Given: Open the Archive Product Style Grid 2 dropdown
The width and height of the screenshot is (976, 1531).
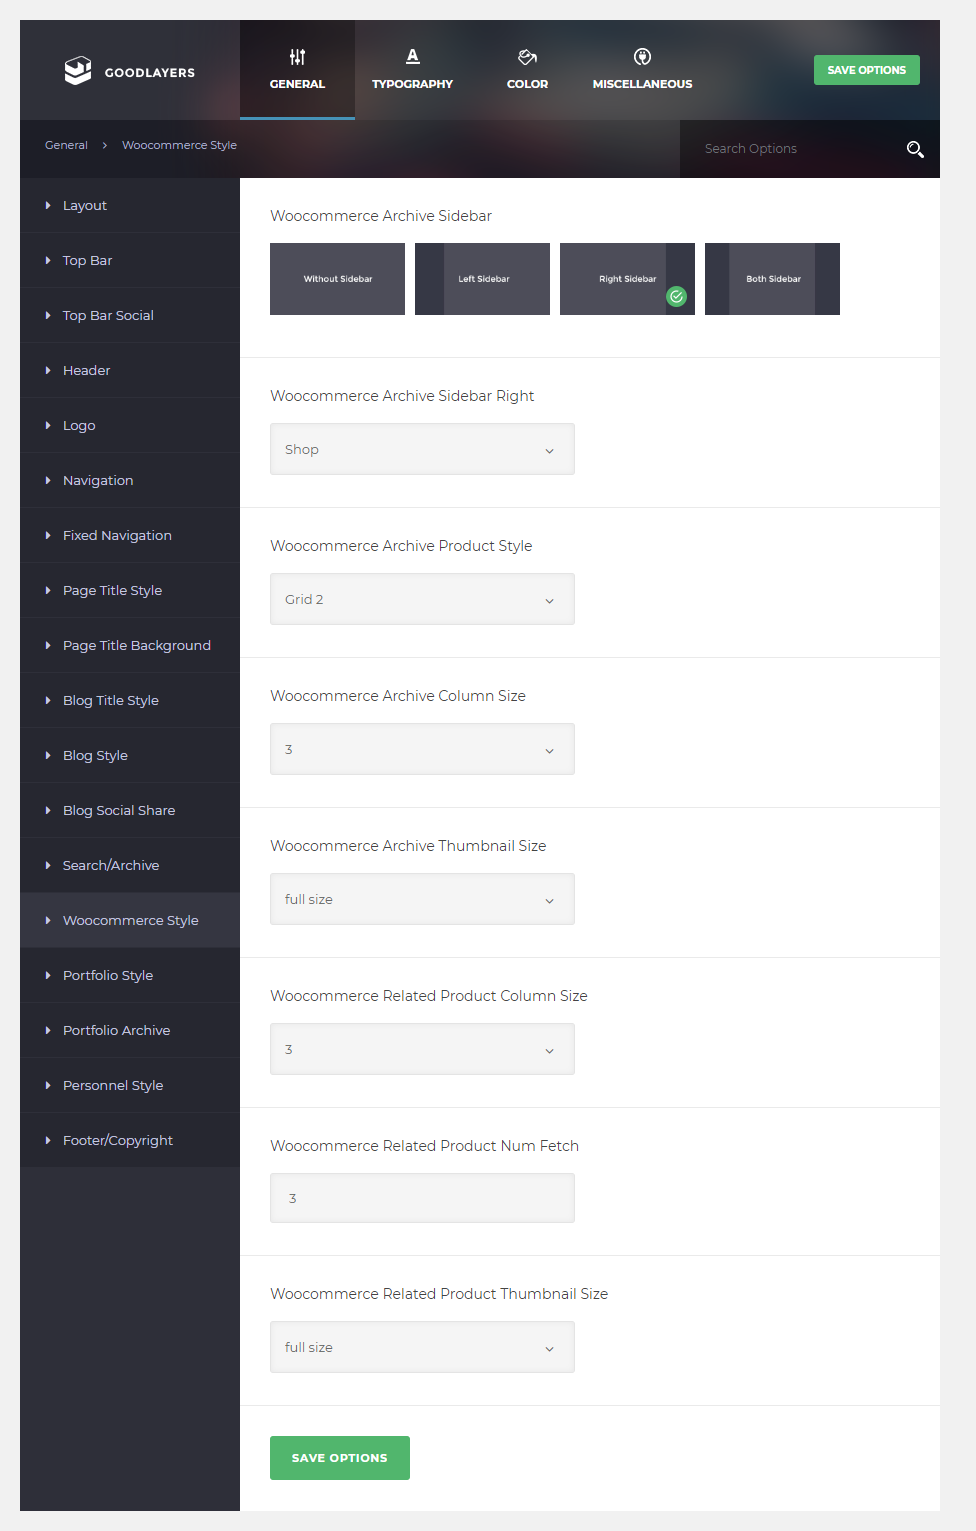Looking at the screenshot, I should click(422, 599).
